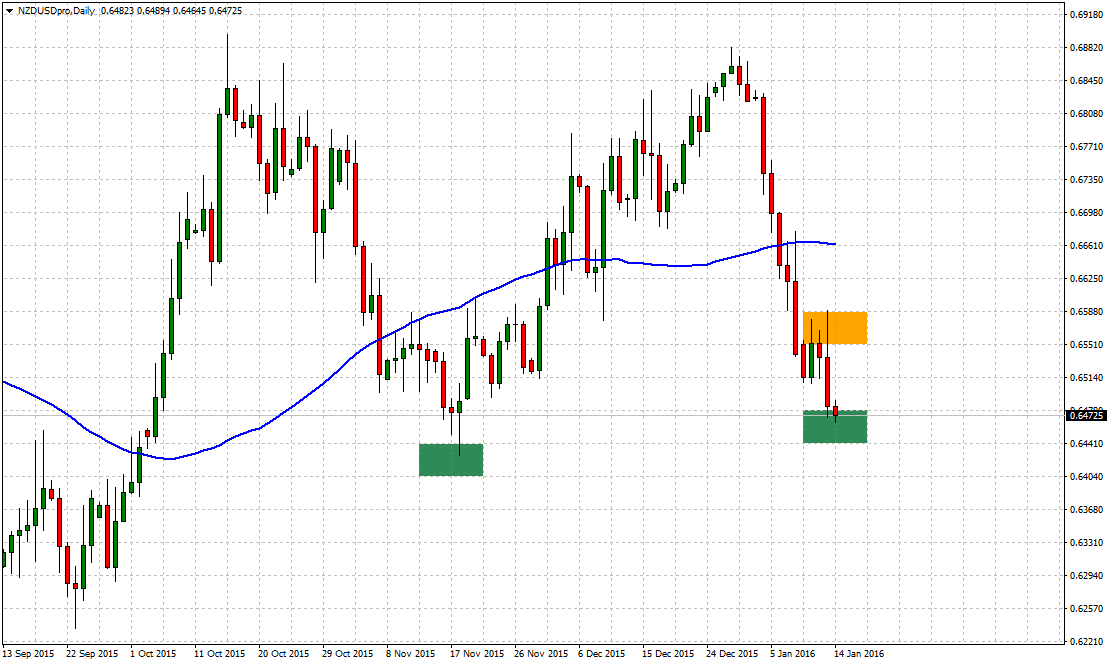Click the 14 Jan 2016 date label
The height and width of the screenshot is (665, 1107).
pyautogui.click(x=858, y=654)
